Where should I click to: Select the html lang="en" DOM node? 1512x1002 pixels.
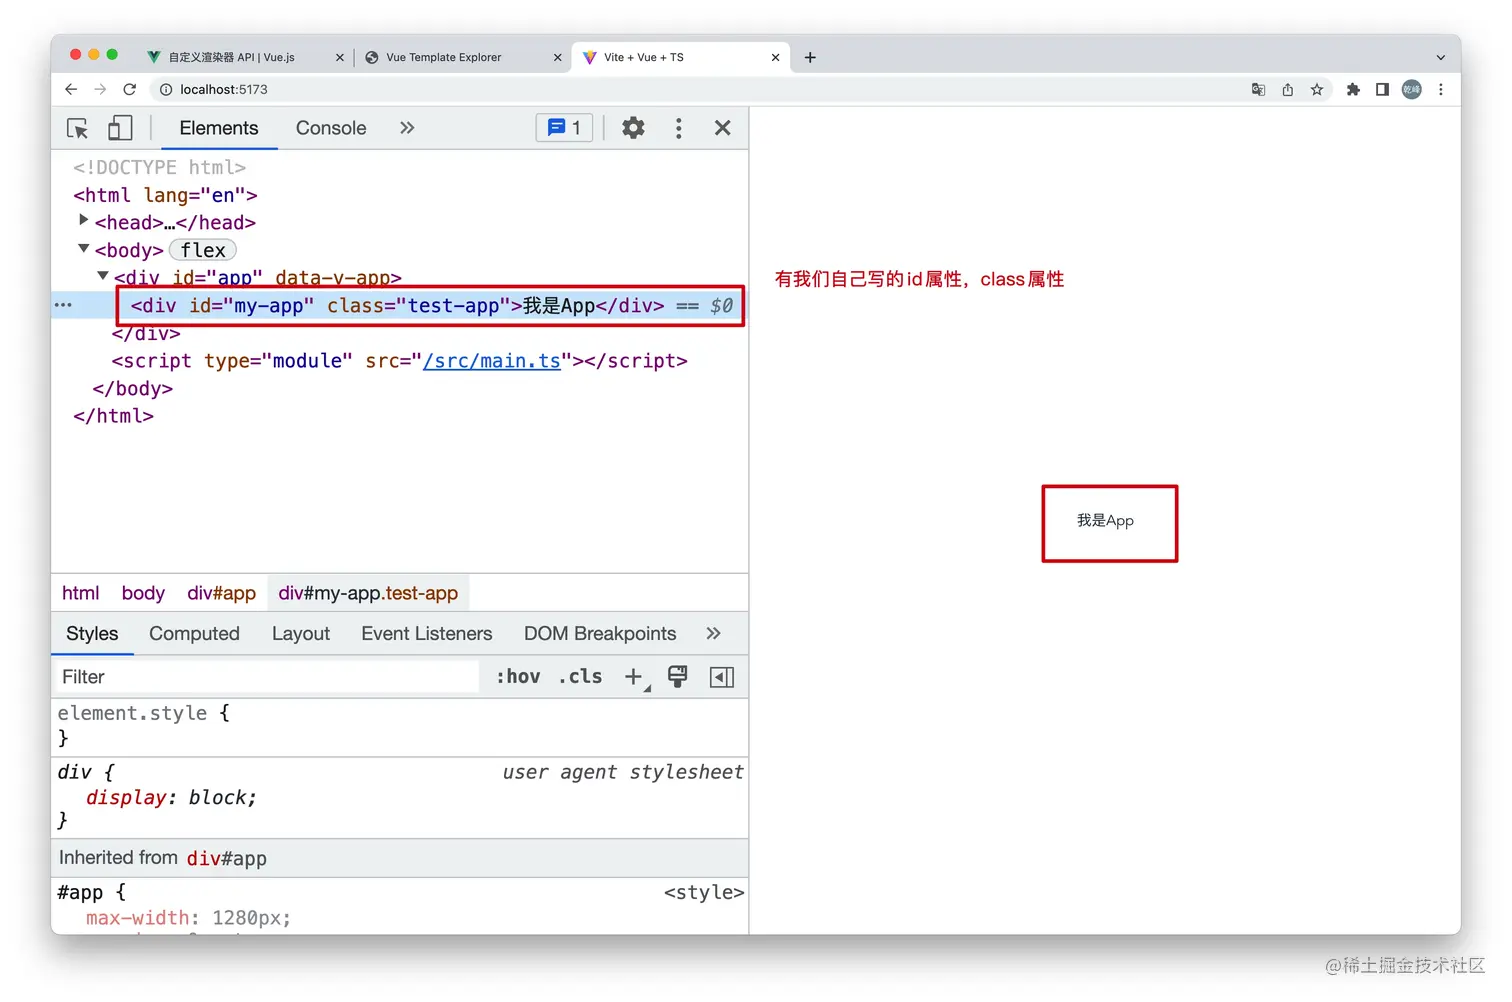[x=165, y=195]
